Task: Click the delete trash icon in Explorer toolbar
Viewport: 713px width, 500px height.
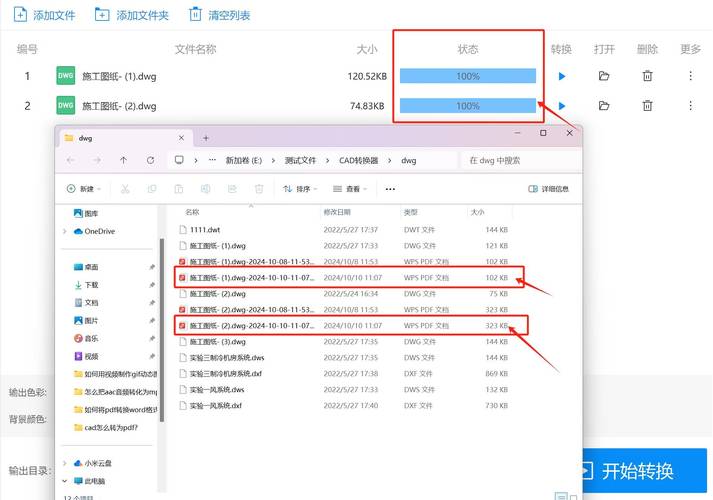Action: tap(259, 189)
